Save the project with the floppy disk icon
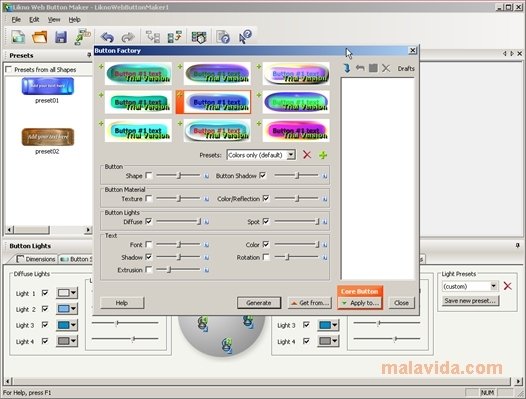The width and height of the screenshot is (526, 399). click(x=61, y=37)
